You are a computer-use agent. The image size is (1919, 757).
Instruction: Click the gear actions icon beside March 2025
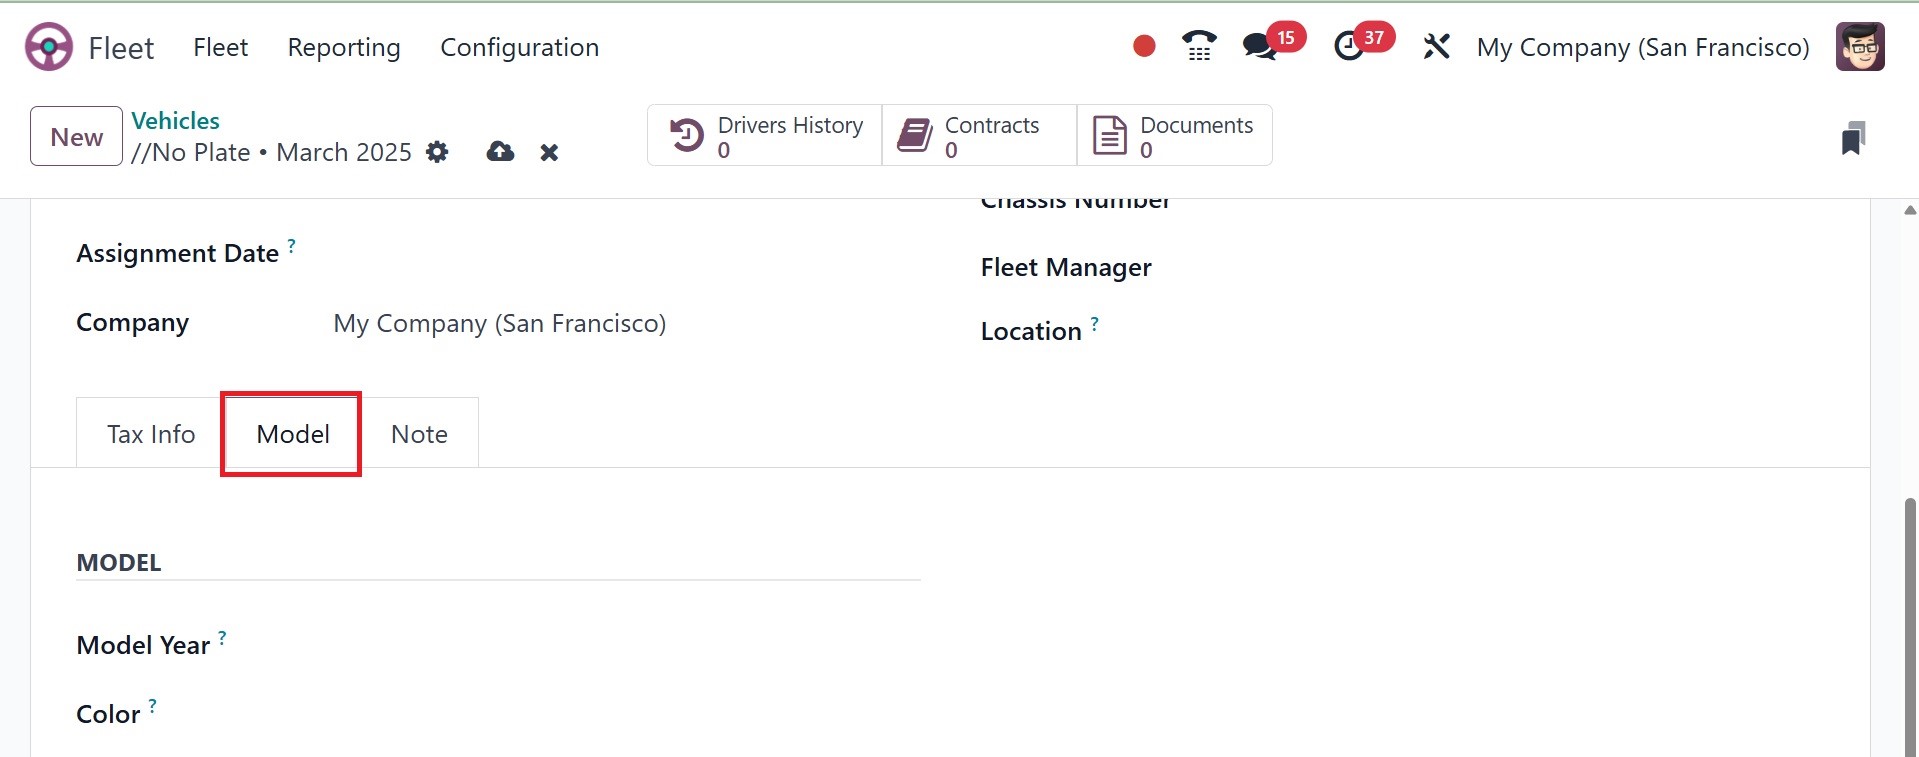pyautogui.click(x=437, y=152)
